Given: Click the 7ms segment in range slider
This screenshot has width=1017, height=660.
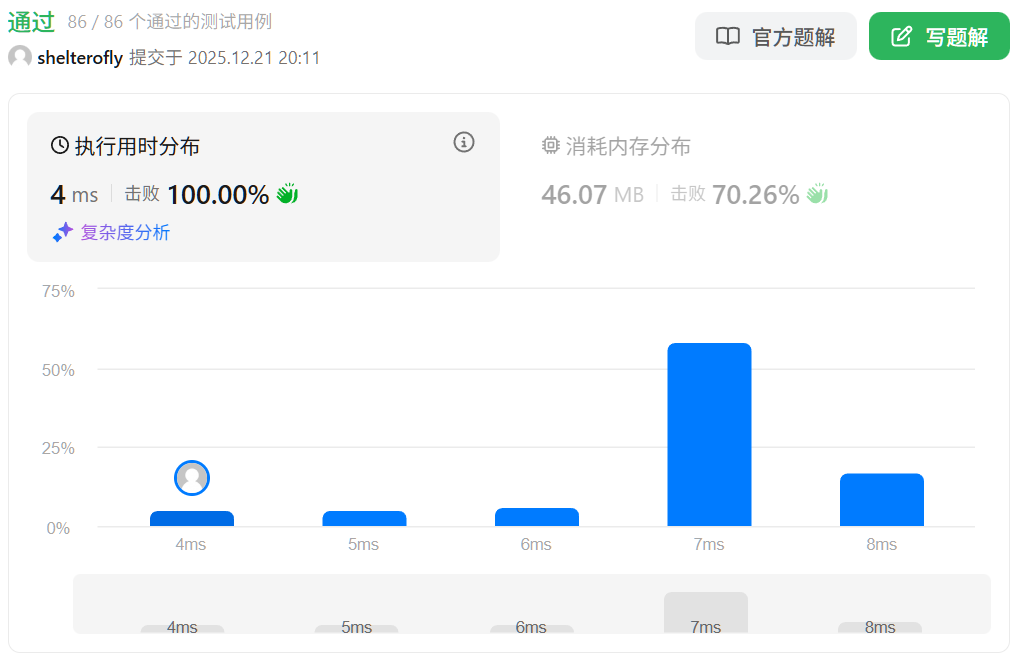Looking at the screenshot, I should click(706, 613).
